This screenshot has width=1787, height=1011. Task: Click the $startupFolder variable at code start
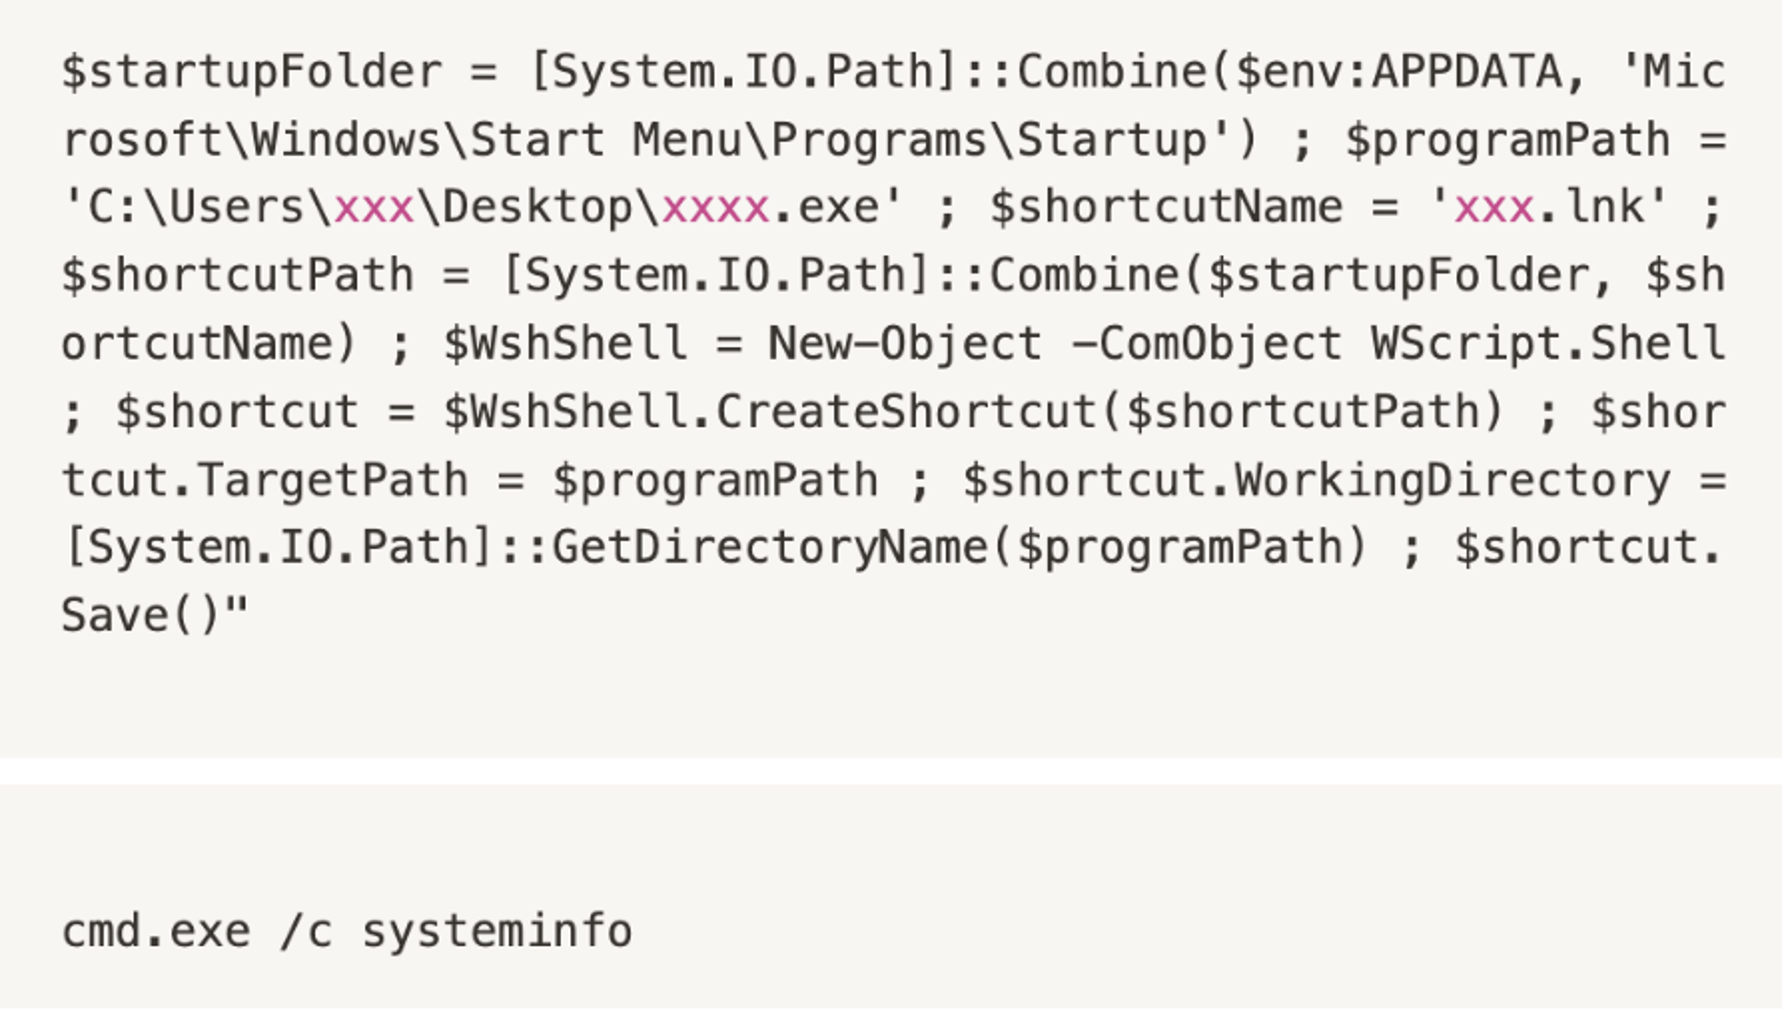pos(251,72)
